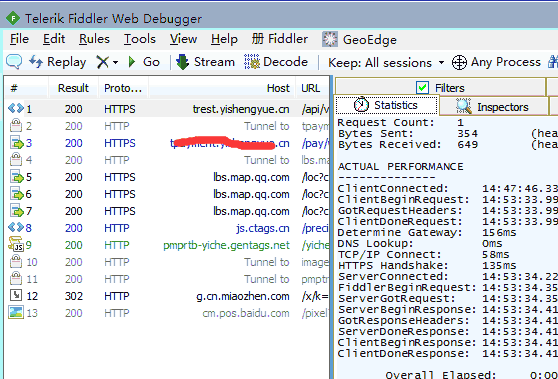This screenshot has height=379, width=558.
Task: Click lock icon of session 11
Action: click(16, 278)
